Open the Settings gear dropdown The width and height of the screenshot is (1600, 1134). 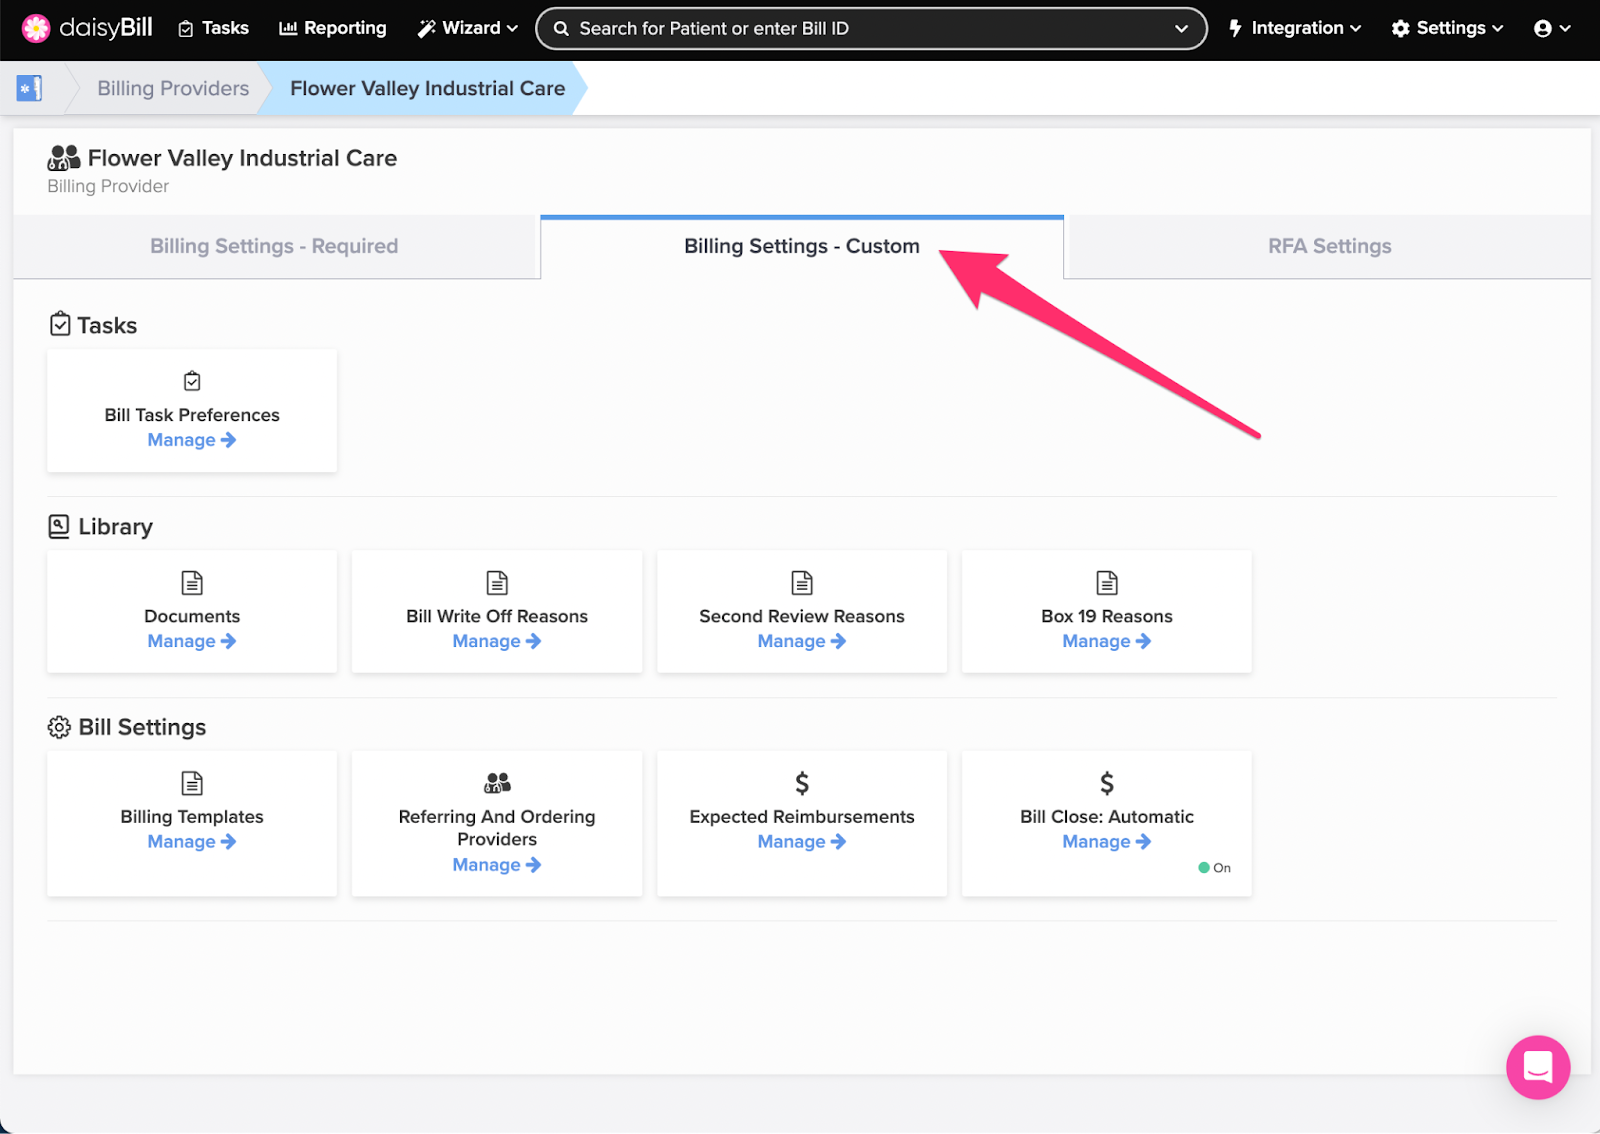tap(1447, 28)
